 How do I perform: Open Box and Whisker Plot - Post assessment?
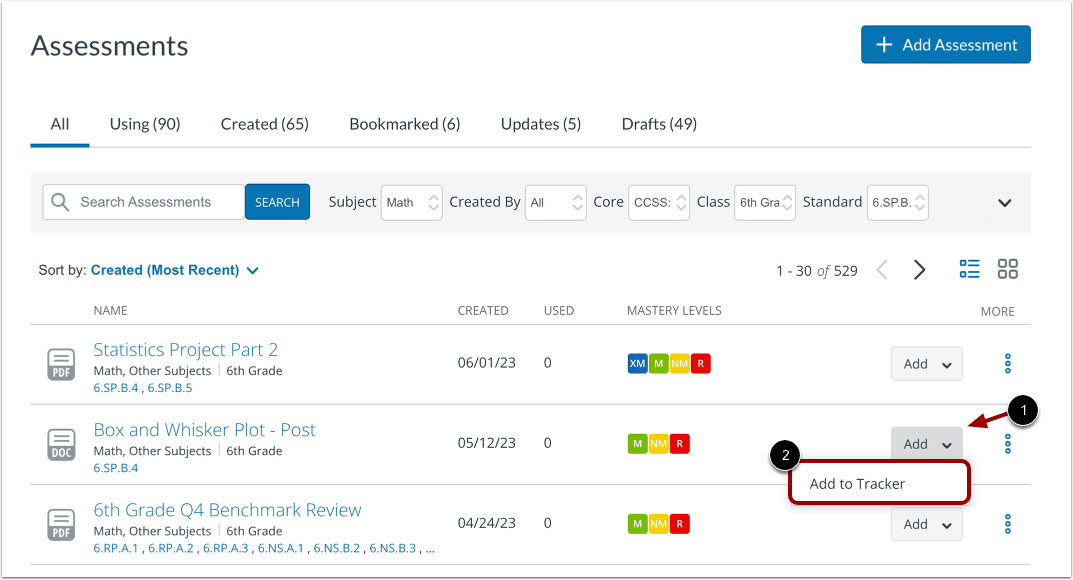coord(205,430)
